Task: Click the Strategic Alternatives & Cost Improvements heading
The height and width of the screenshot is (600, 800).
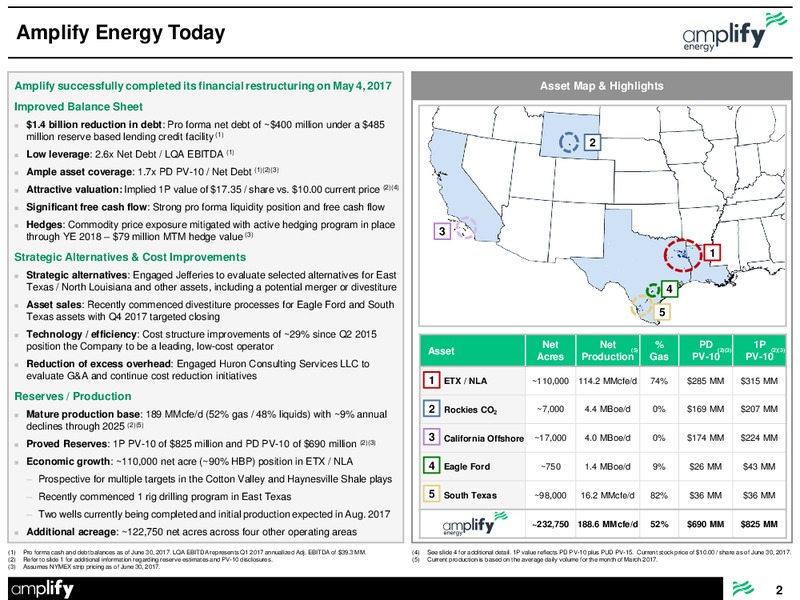Action: [130, 257]
